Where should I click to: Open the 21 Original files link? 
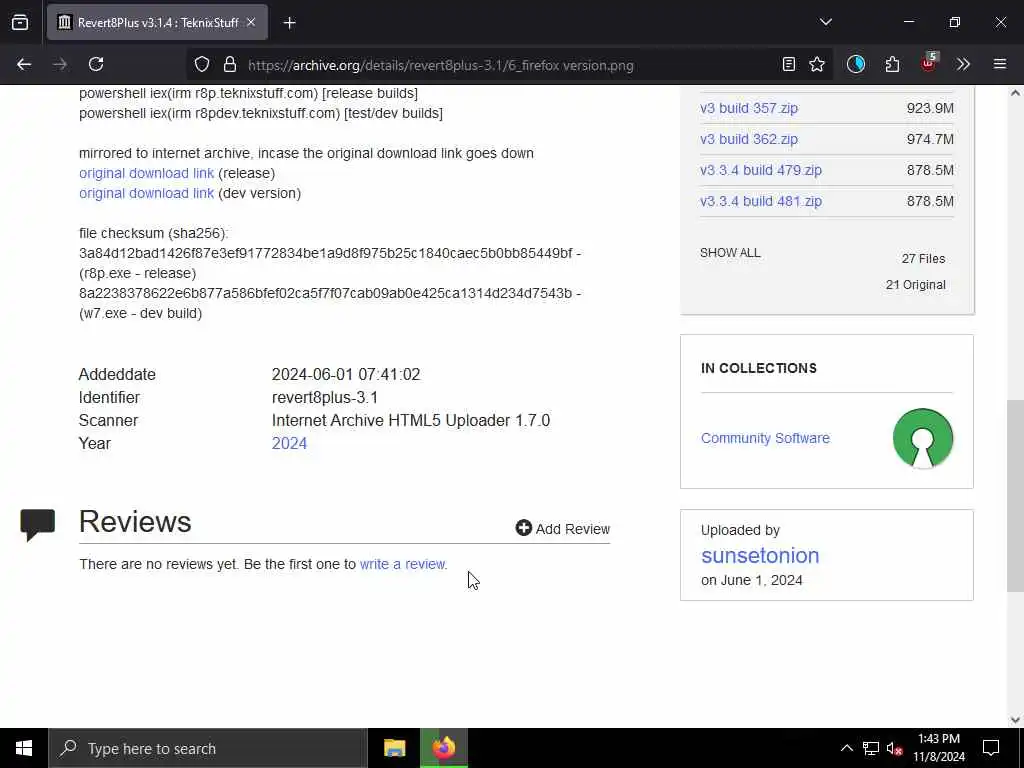[916, 285]
